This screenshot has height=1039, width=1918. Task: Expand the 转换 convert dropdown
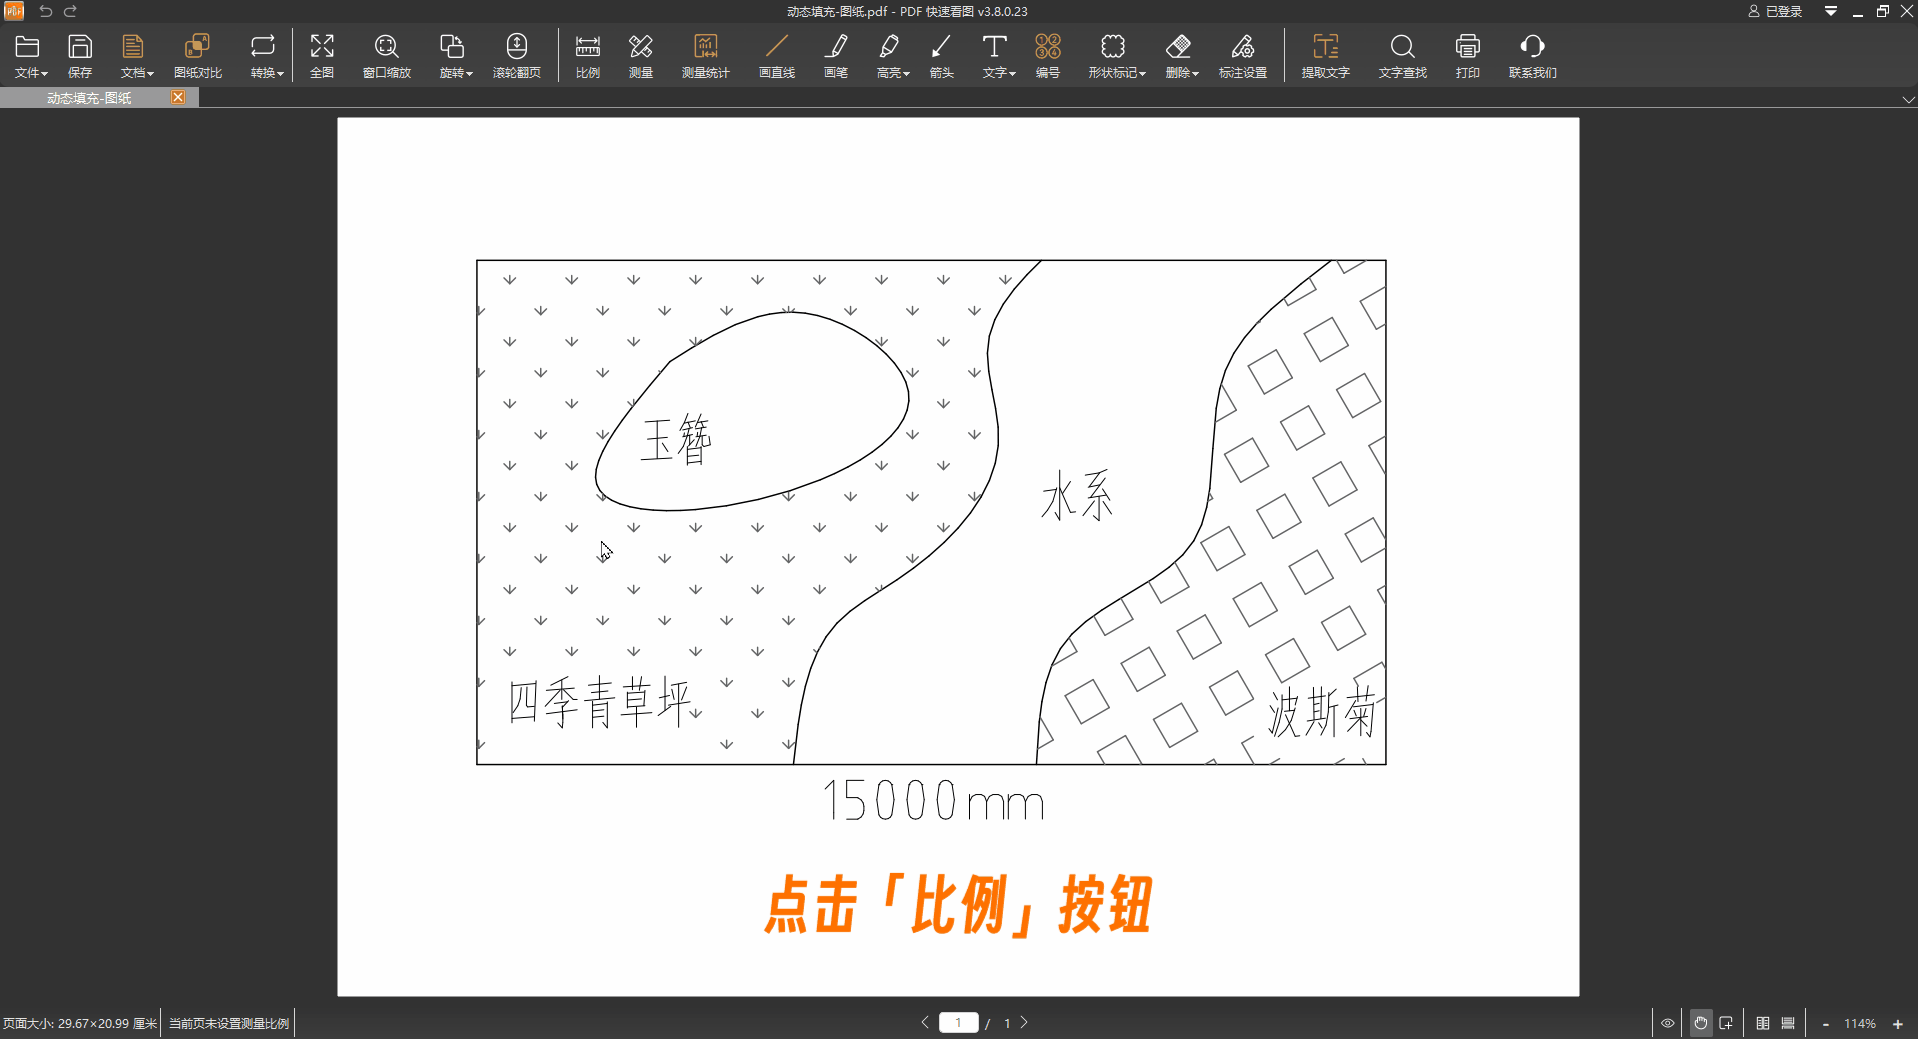266,56
